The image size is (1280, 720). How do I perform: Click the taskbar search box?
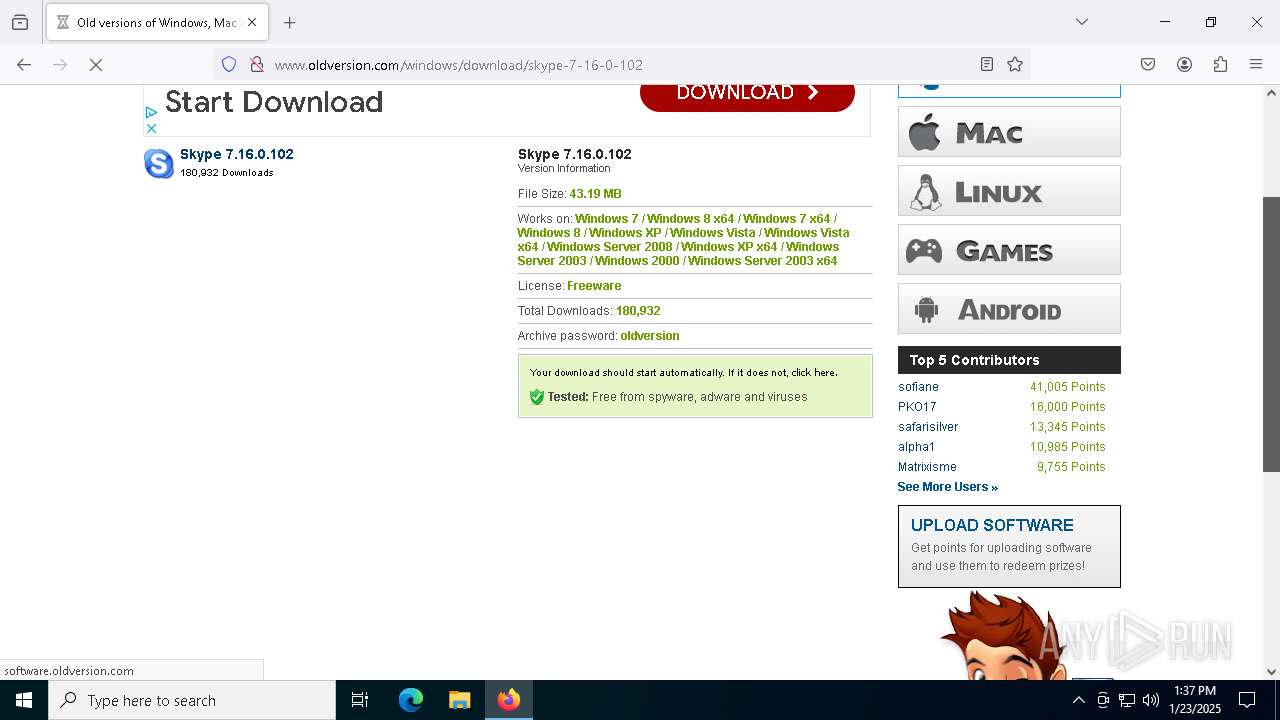(192, 700)
